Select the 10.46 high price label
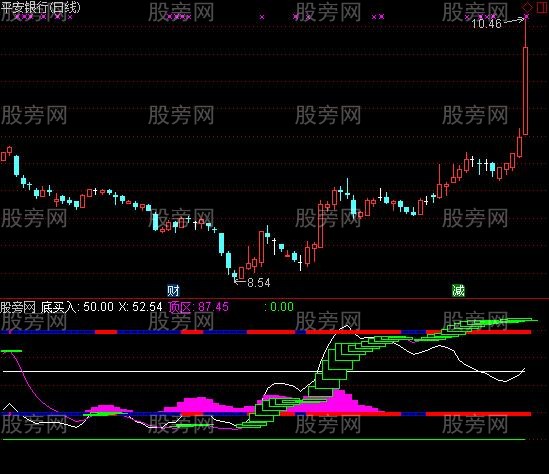The width and height of the screenshot is (549, 474). click(x=486, y=24)
